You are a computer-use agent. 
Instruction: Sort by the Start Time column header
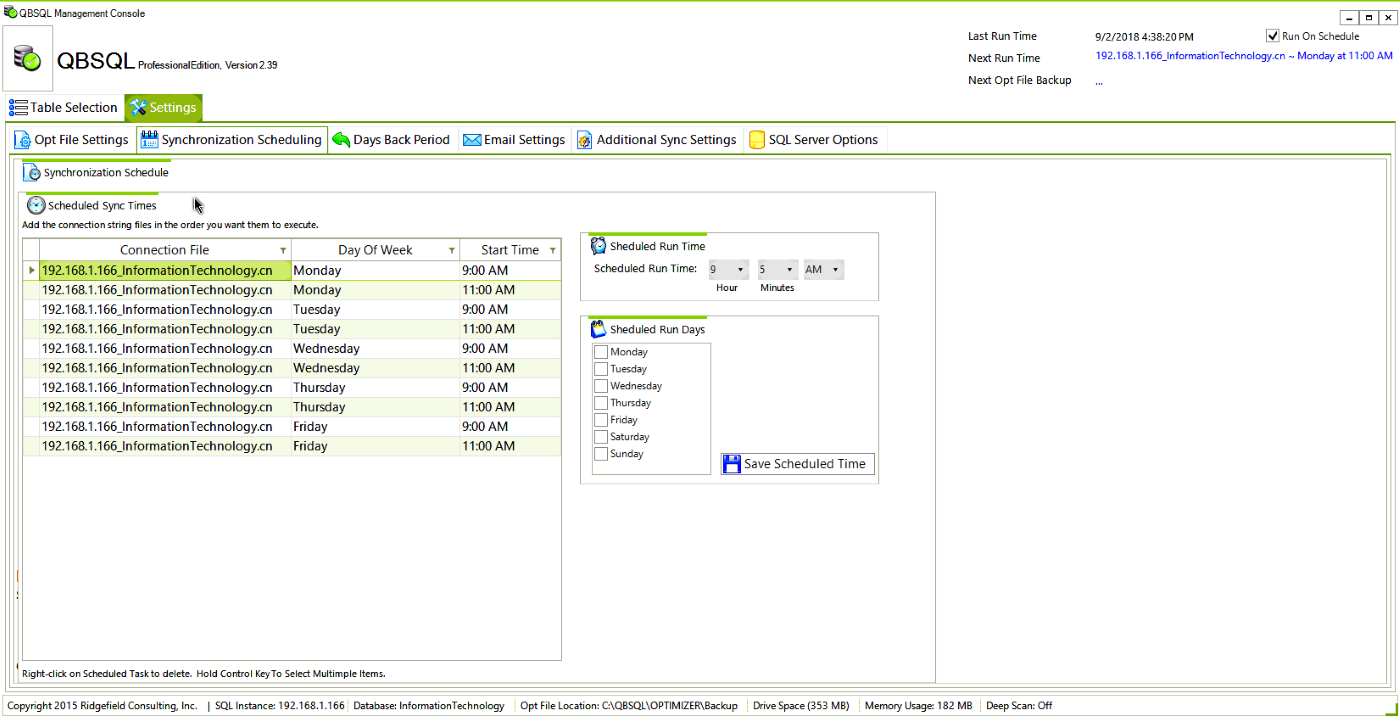pos(510,250)
